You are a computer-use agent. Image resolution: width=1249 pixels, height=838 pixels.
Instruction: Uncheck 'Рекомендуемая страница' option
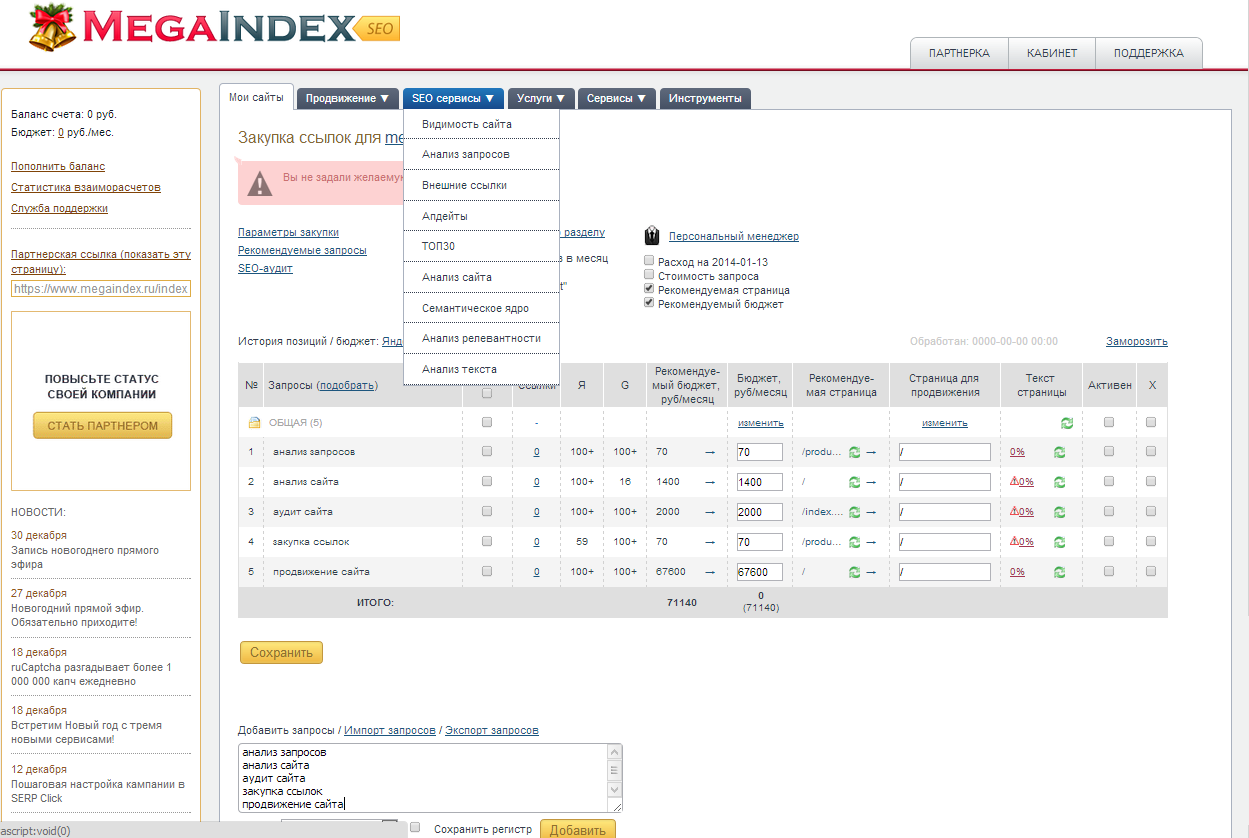click(x=649, y=289)
